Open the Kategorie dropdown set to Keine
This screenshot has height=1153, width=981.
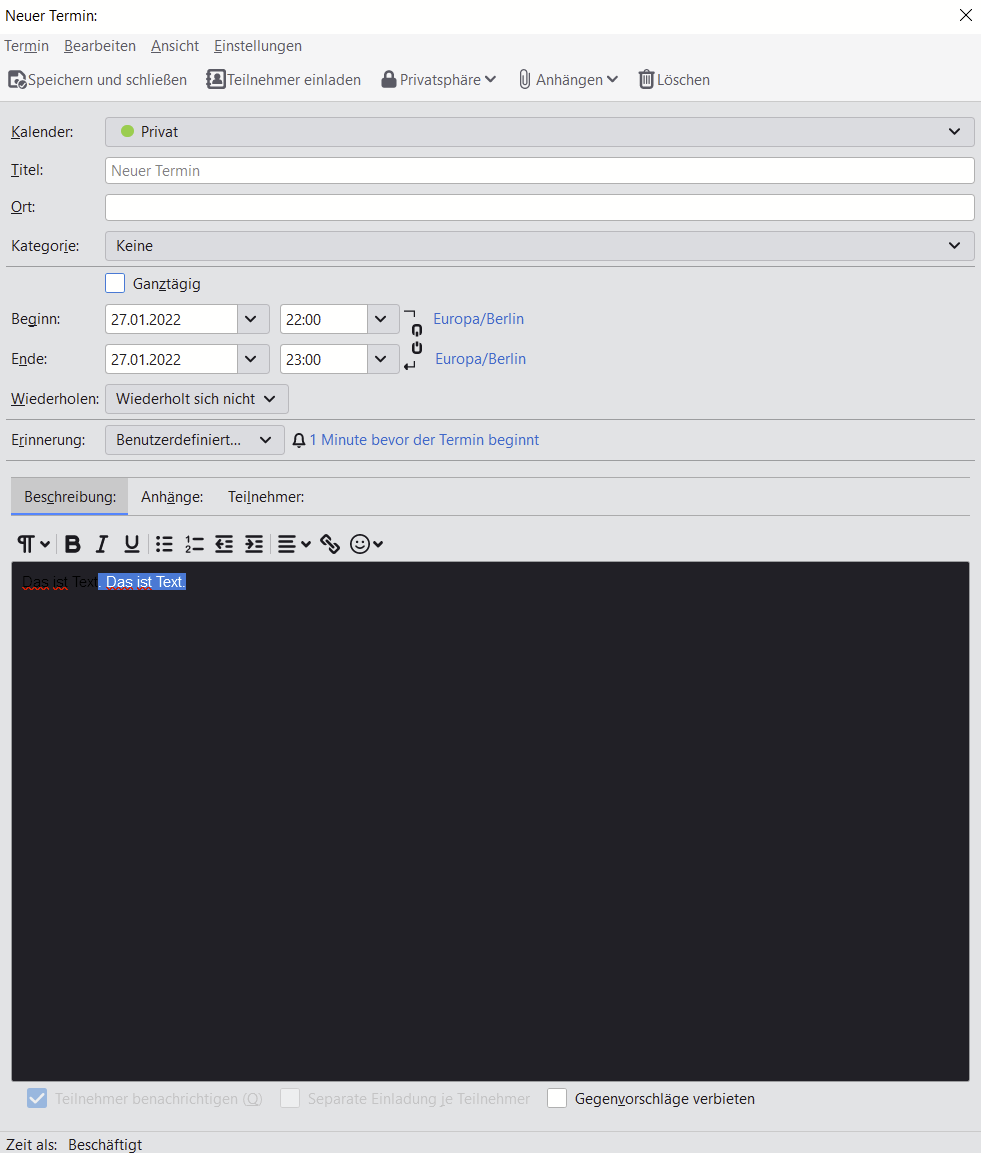click(x=540, y=246)
